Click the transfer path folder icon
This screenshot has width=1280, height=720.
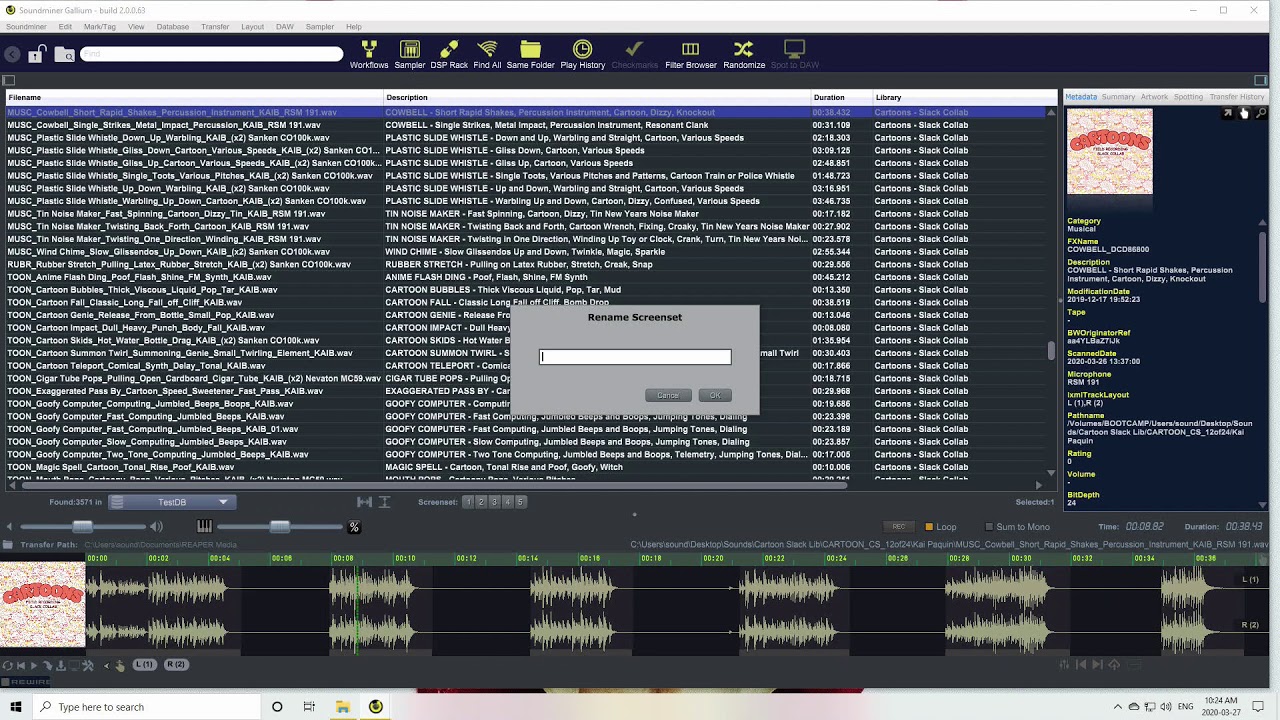8,545
